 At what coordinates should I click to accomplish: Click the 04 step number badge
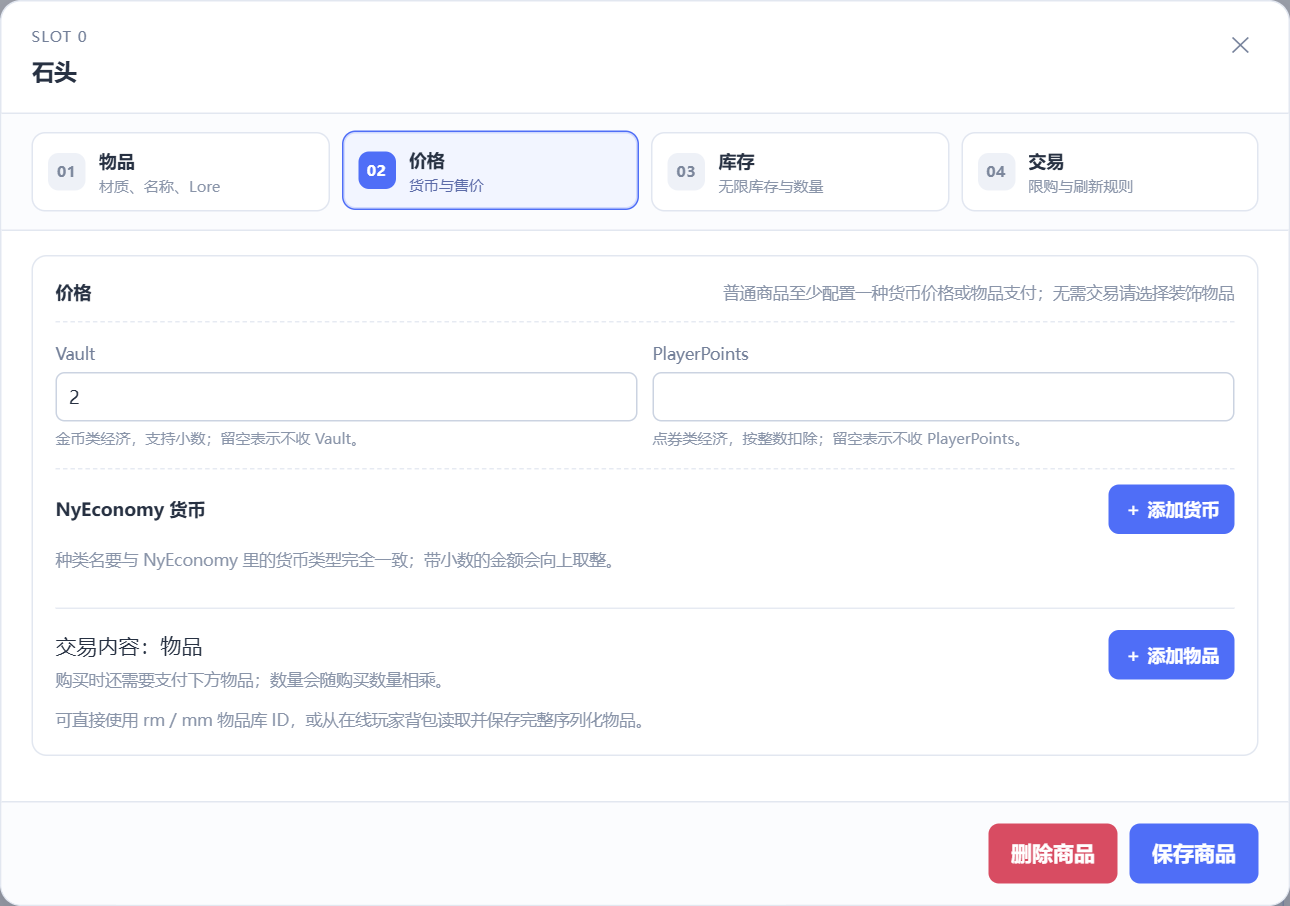click(996, 172)
